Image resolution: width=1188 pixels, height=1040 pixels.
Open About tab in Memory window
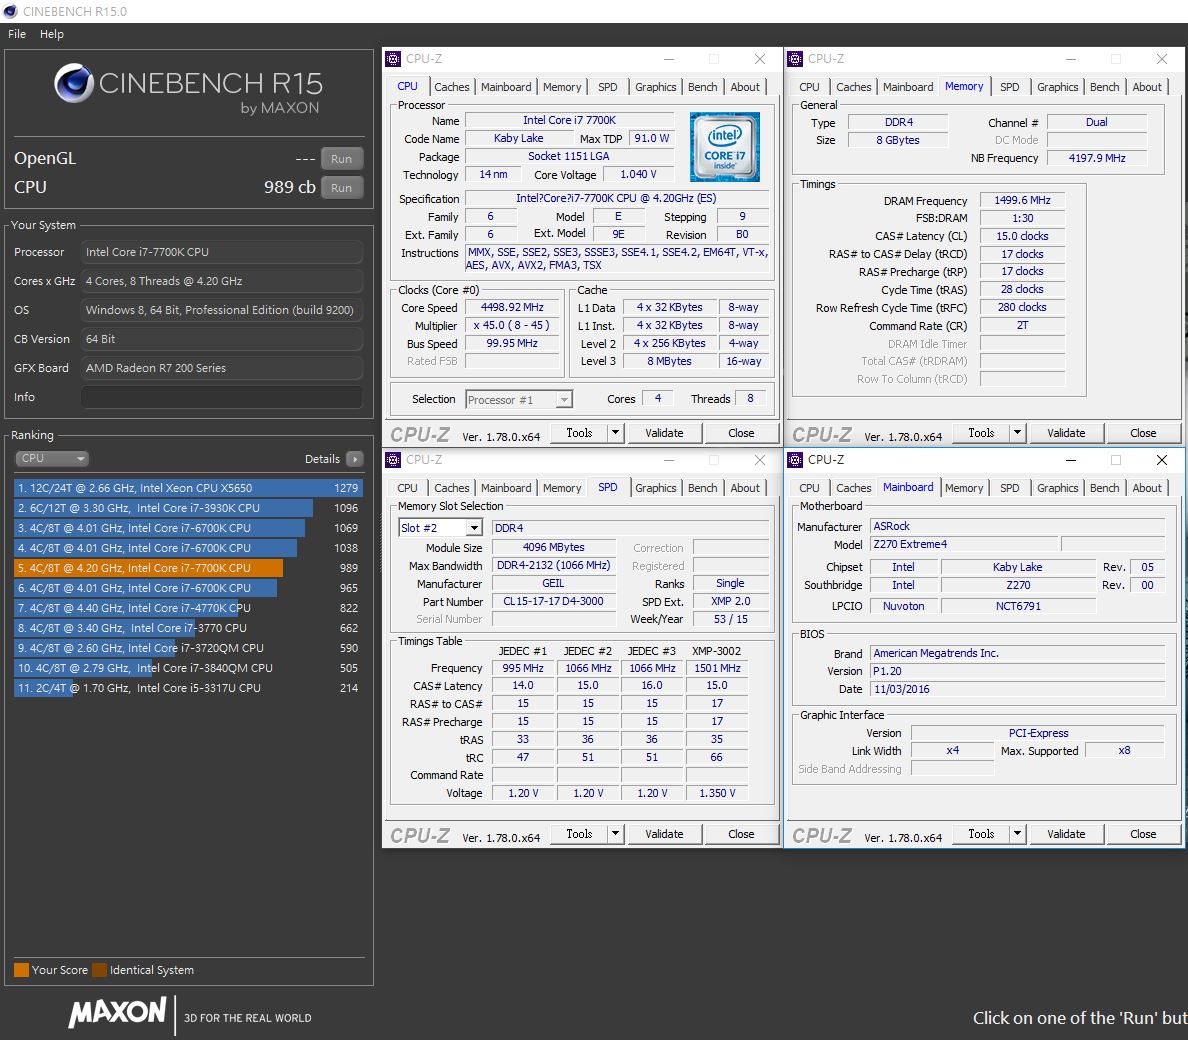point(1147,87)
